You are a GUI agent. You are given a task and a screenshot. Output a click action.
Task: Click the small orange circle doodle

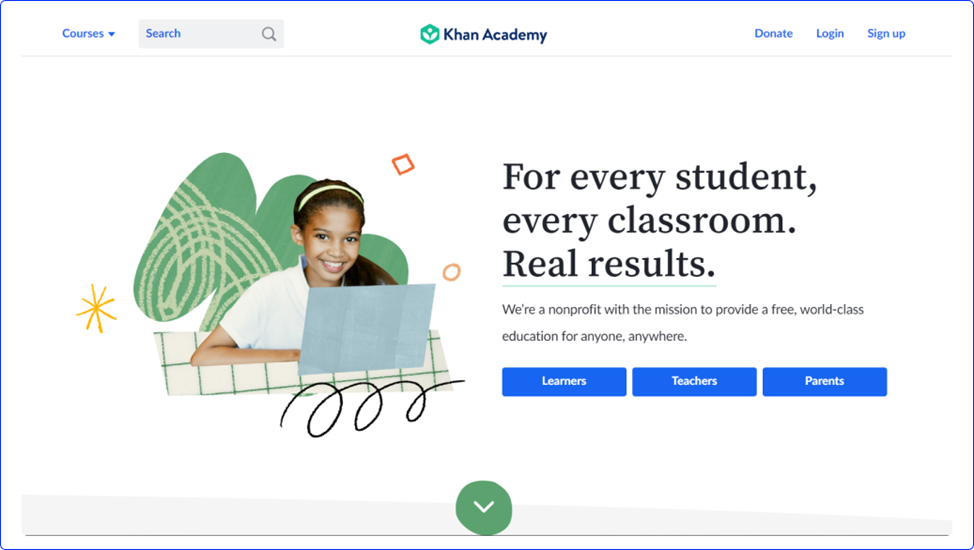point(452,272)
